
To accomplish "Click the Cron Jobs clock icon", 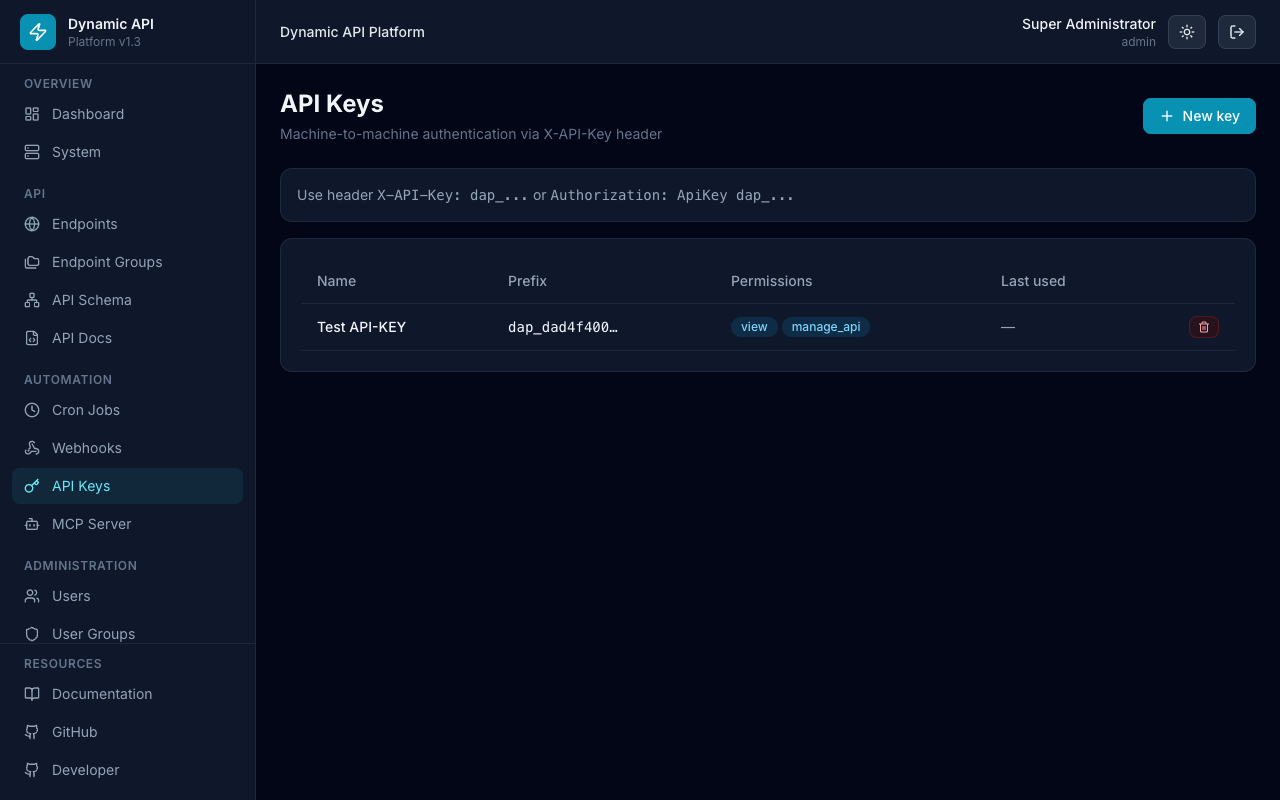I will (x=32, y=410).
